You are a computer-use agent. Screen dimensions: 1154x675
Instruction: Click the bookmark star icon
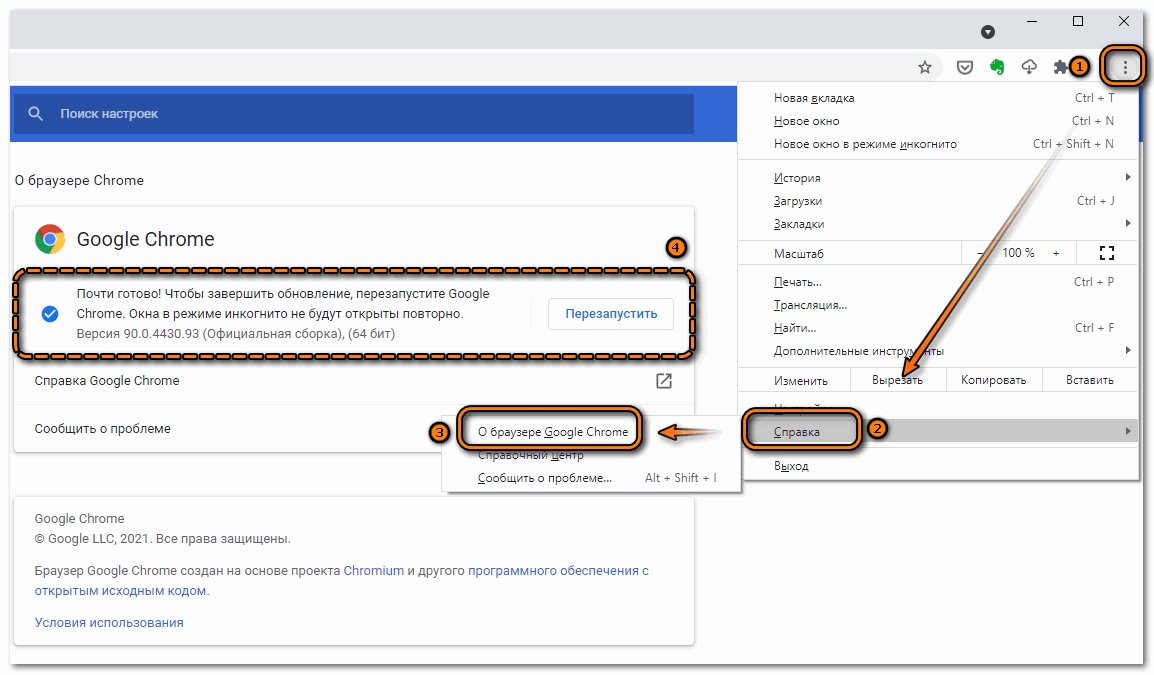coord(925,68)
